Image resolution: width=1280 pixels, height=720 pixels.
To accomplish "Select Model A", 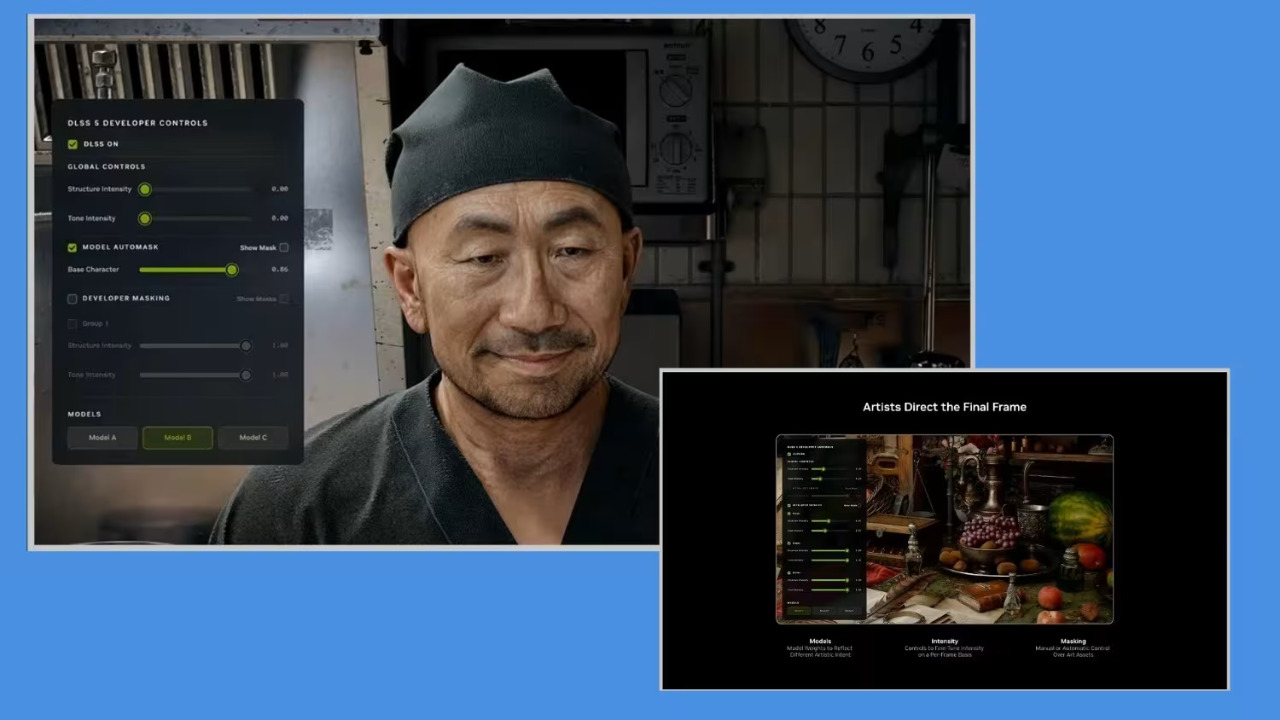I will tap(102, 437).
